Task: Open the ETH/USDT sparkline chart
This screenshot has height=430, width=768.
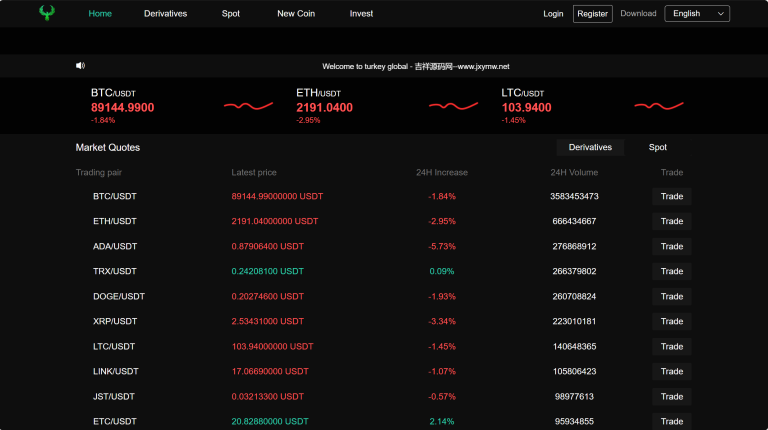Action: pos(453,106)
